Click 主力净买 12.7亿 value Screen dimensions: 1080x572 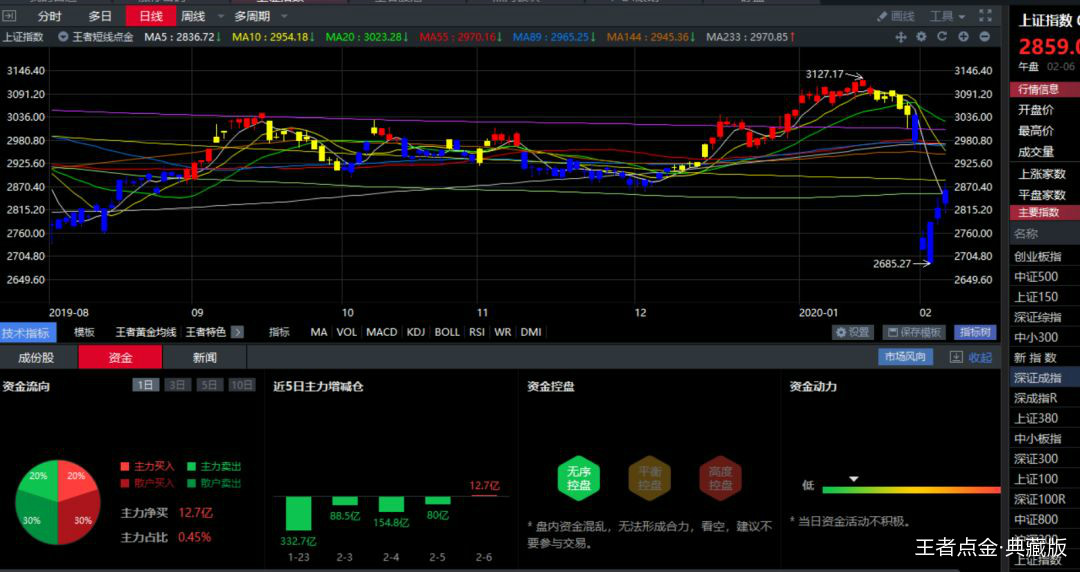tap(196, 513)
